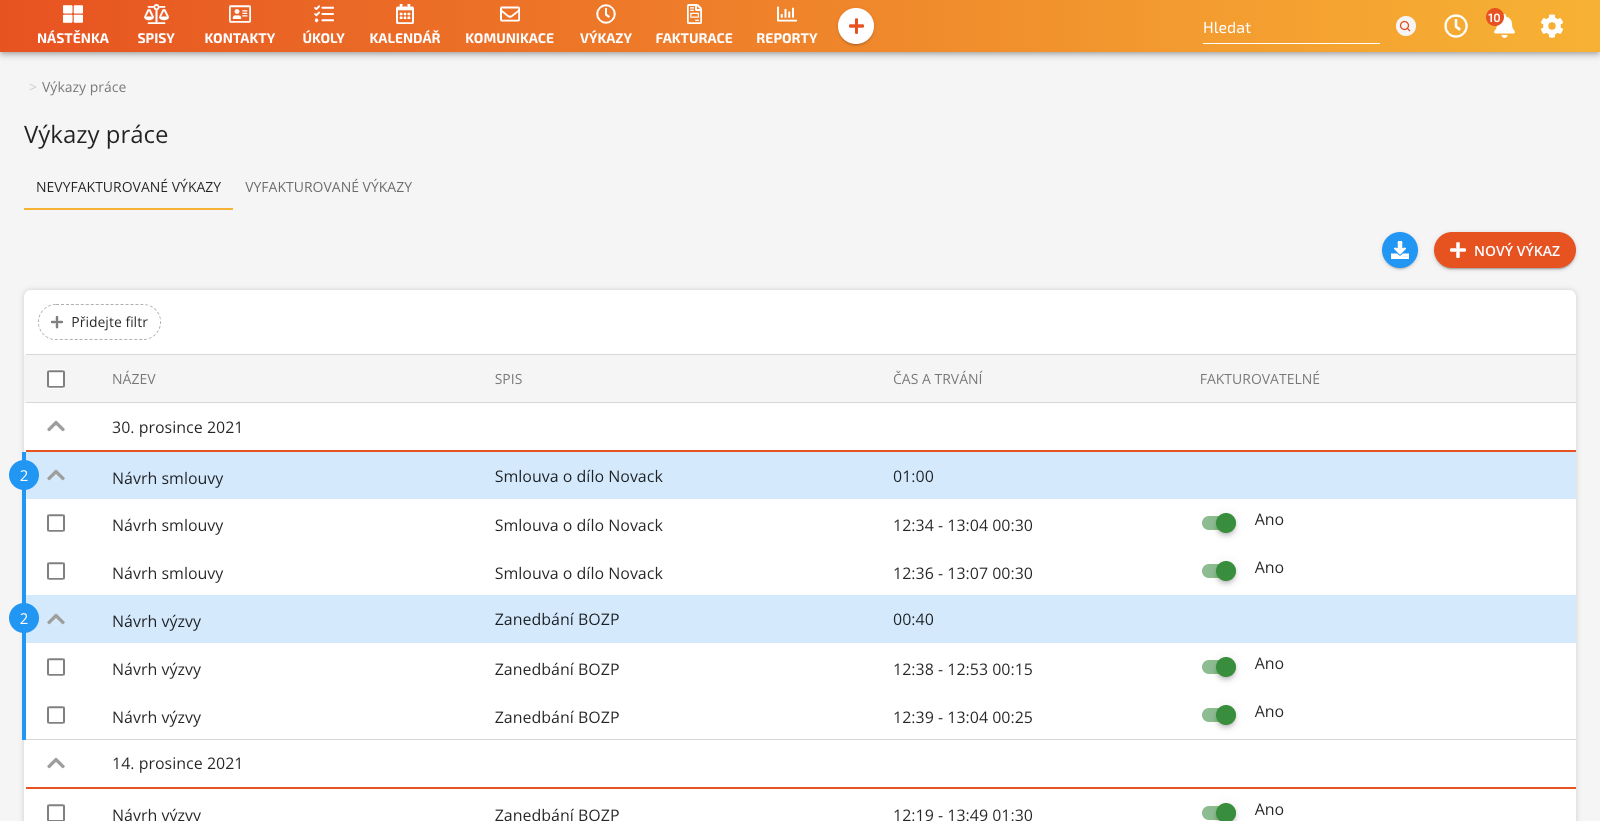Click the 01:00 total duration cell
1600x821 pixels.
[x=913, y=476]
